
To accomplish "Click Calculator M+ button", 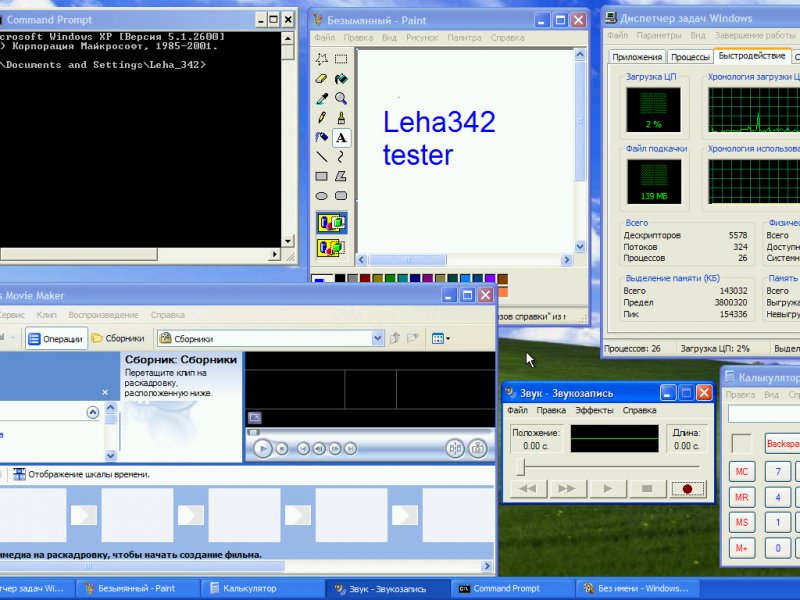I will (742, 548).
